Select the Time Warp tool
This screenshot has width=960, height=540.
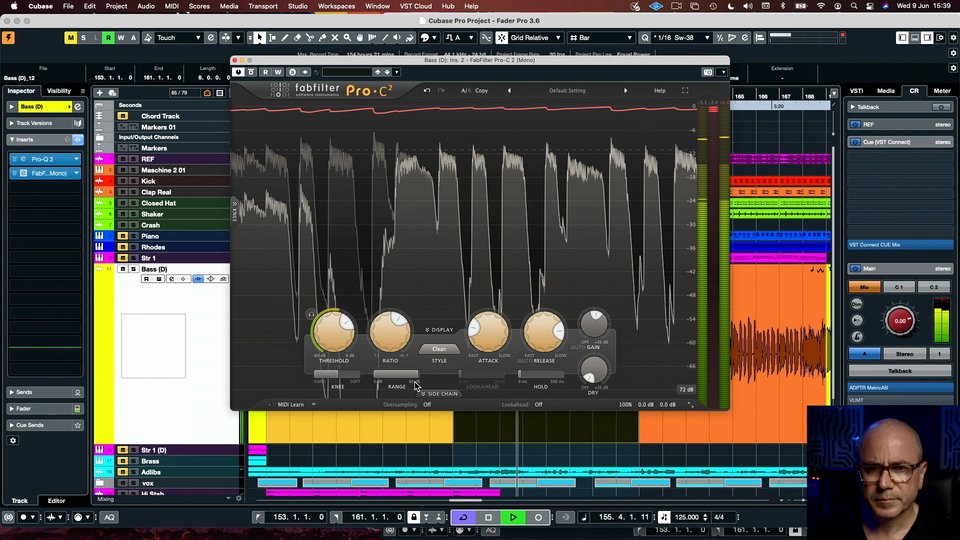(372, 38)
